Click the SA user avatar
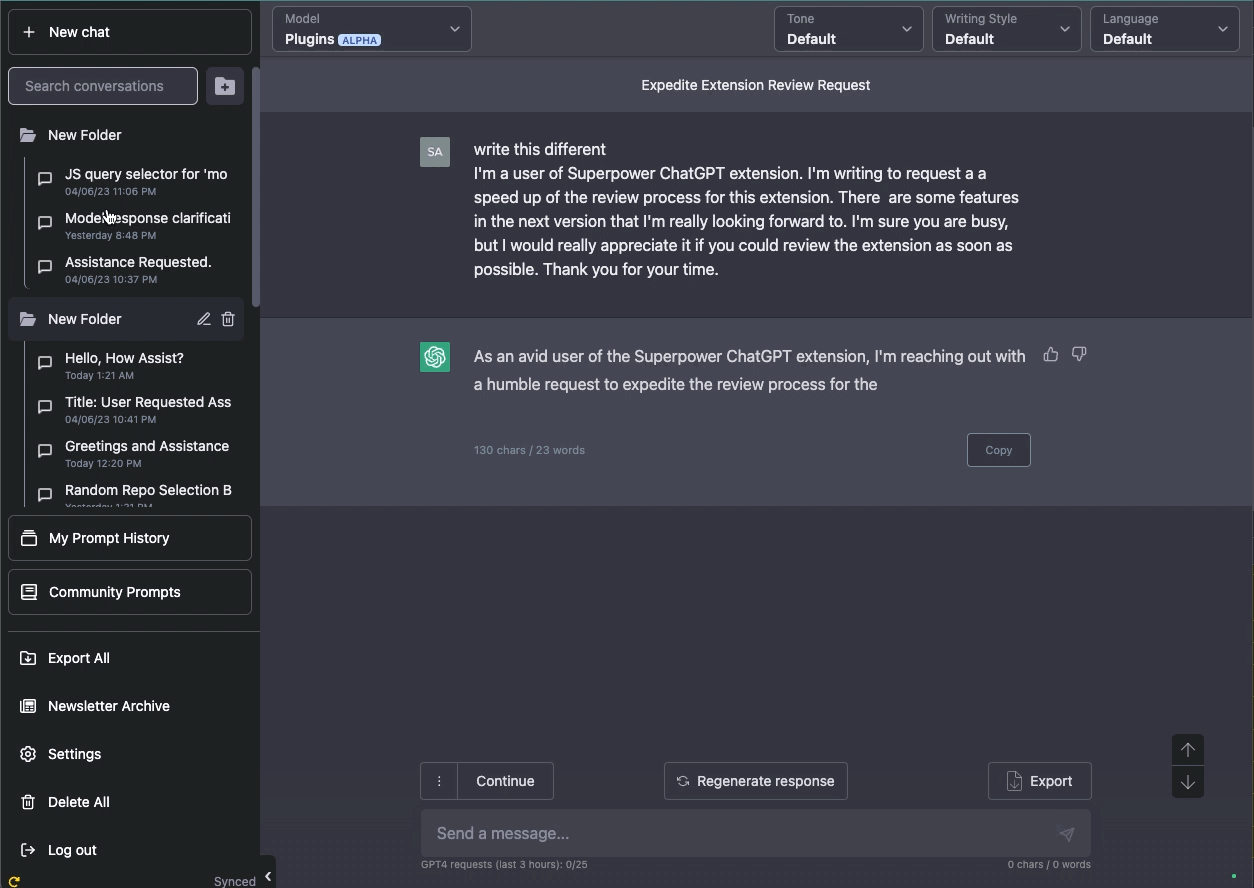 [x=435, y=152]
